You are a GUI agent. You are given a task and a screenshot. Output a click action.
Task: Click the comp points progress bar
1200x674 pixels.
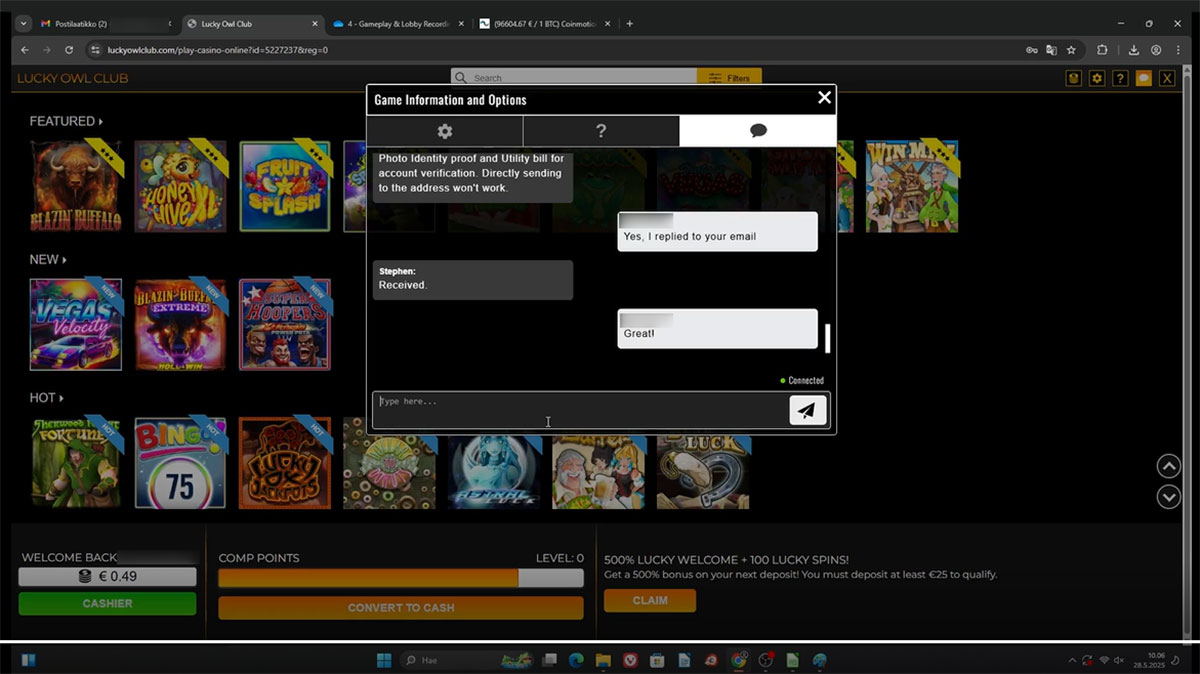tap(401, 578)
